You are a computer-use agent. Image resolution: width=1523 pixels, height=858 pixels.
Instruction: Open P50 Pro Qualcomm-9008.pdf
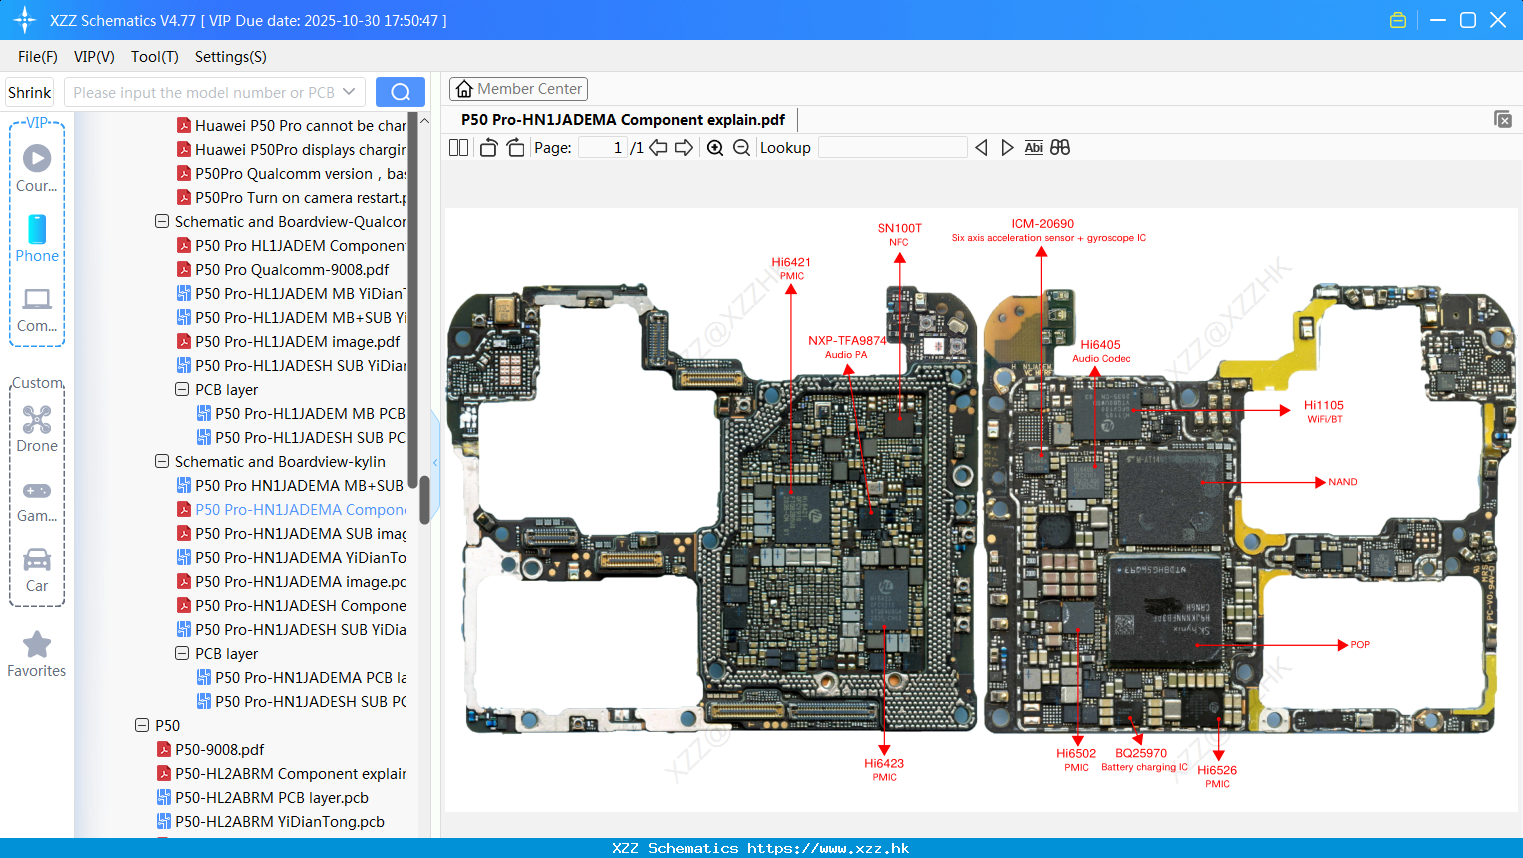(283, 269)
